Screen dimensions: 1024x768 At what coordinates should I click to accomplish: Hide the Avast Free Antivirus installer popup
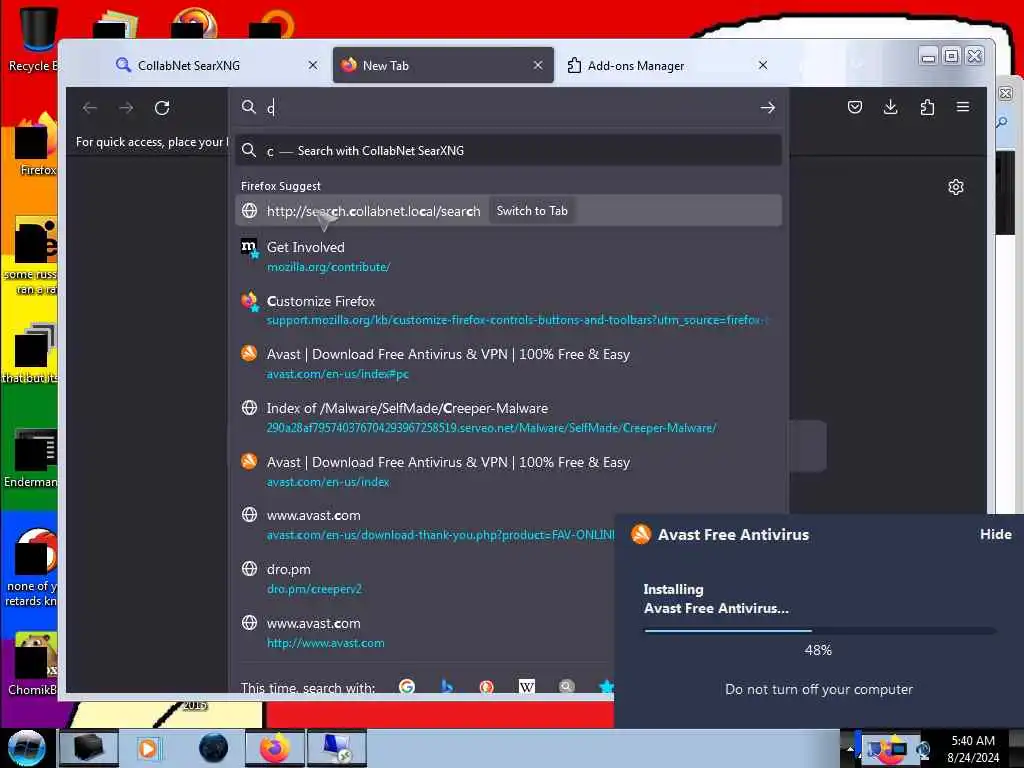(995, 534)
